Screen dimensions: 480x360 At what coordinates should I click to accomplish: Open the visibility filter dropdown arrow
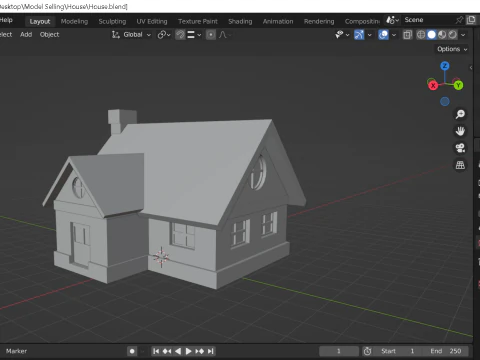point(347,35)
